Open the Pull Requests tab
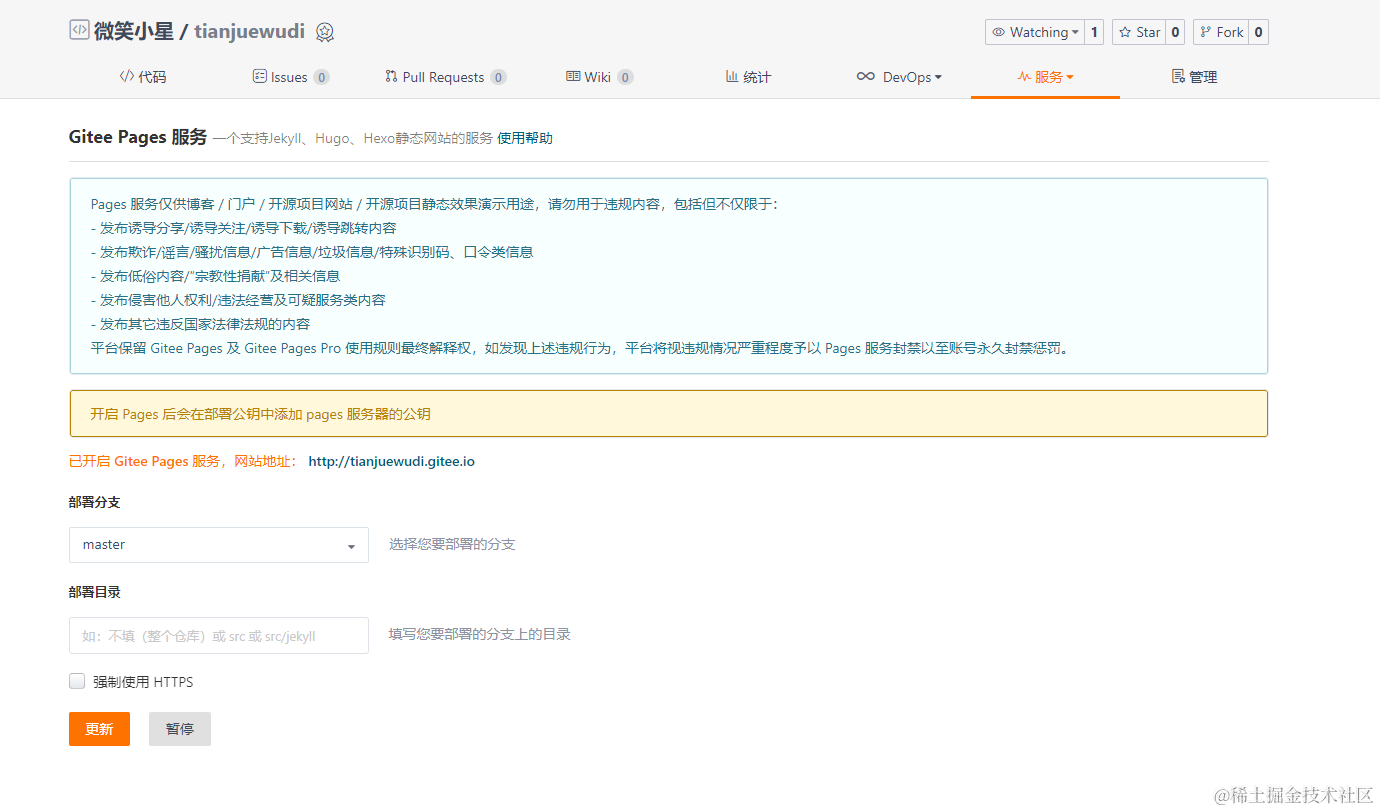This screenshot has width=1380, height=812. [x=445, y=77]
